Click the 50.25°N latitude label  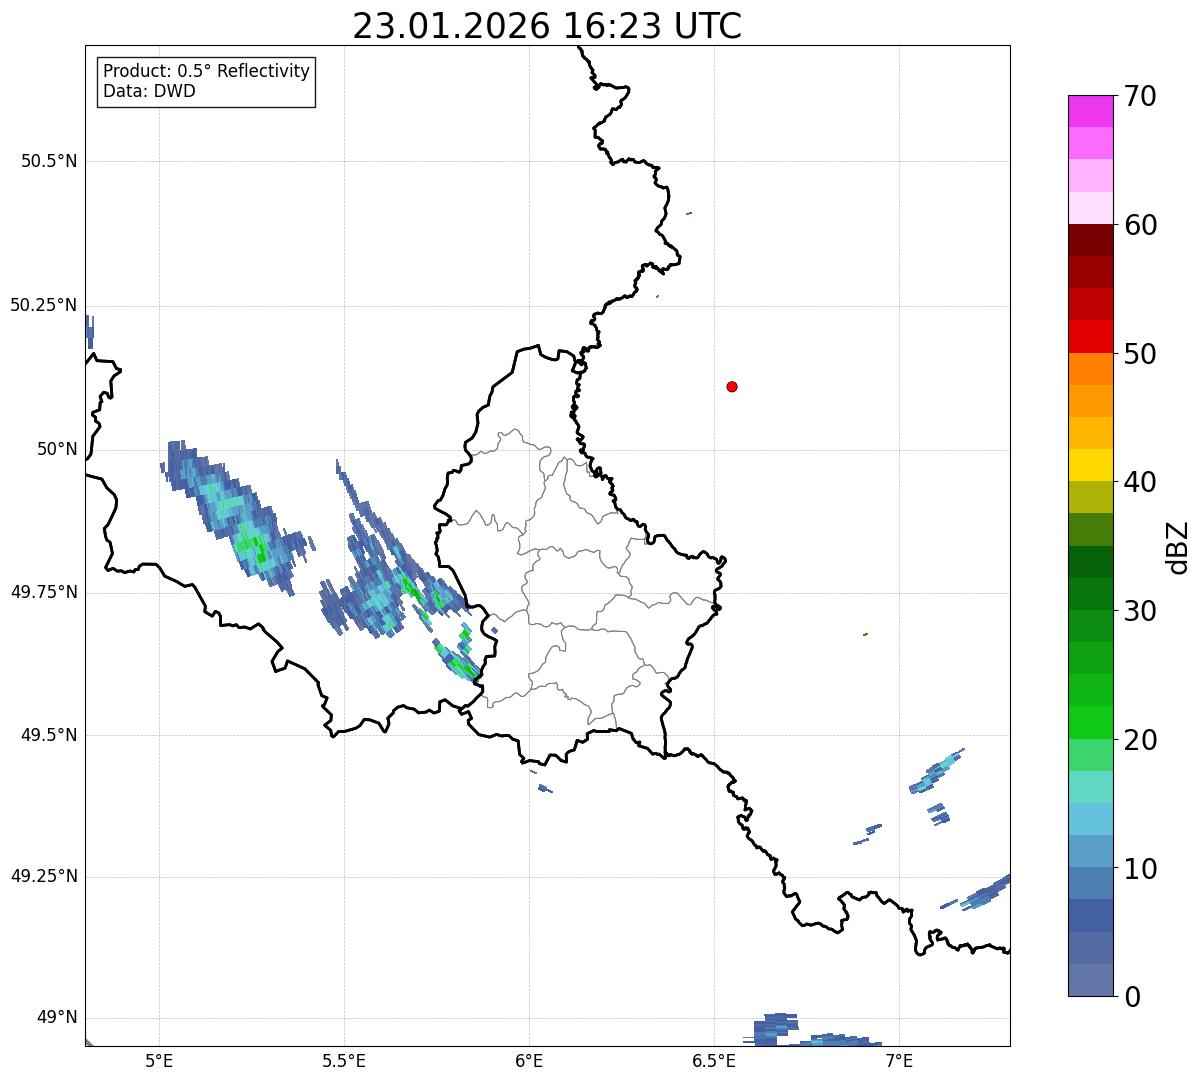coord(44,305)
